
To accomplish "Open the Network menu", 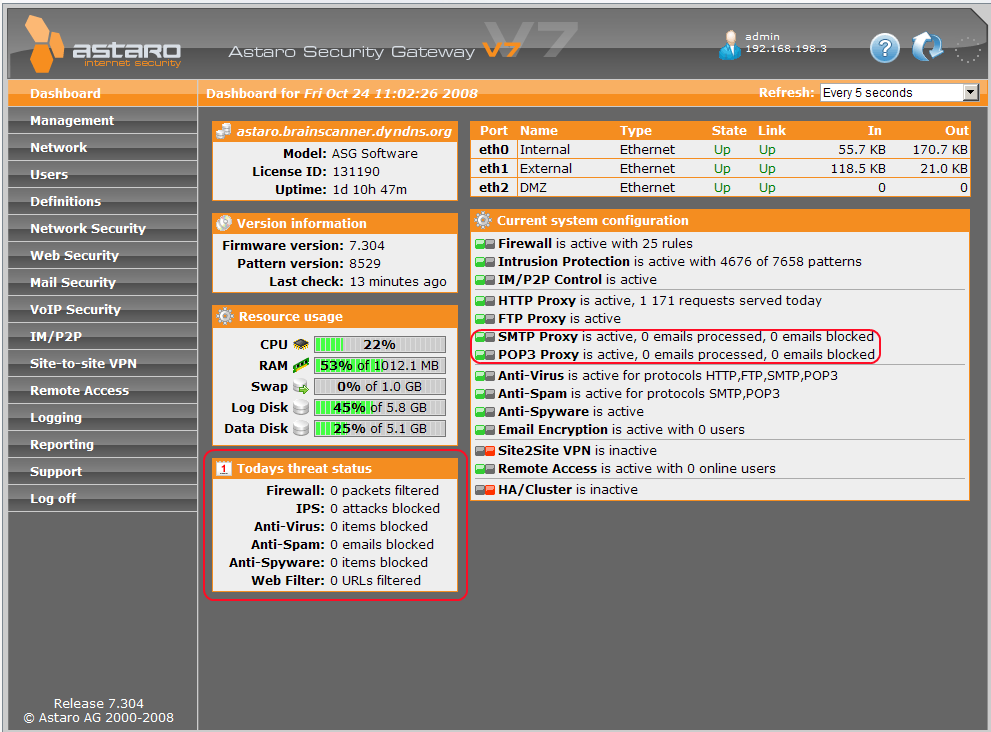I will point(102,147).
